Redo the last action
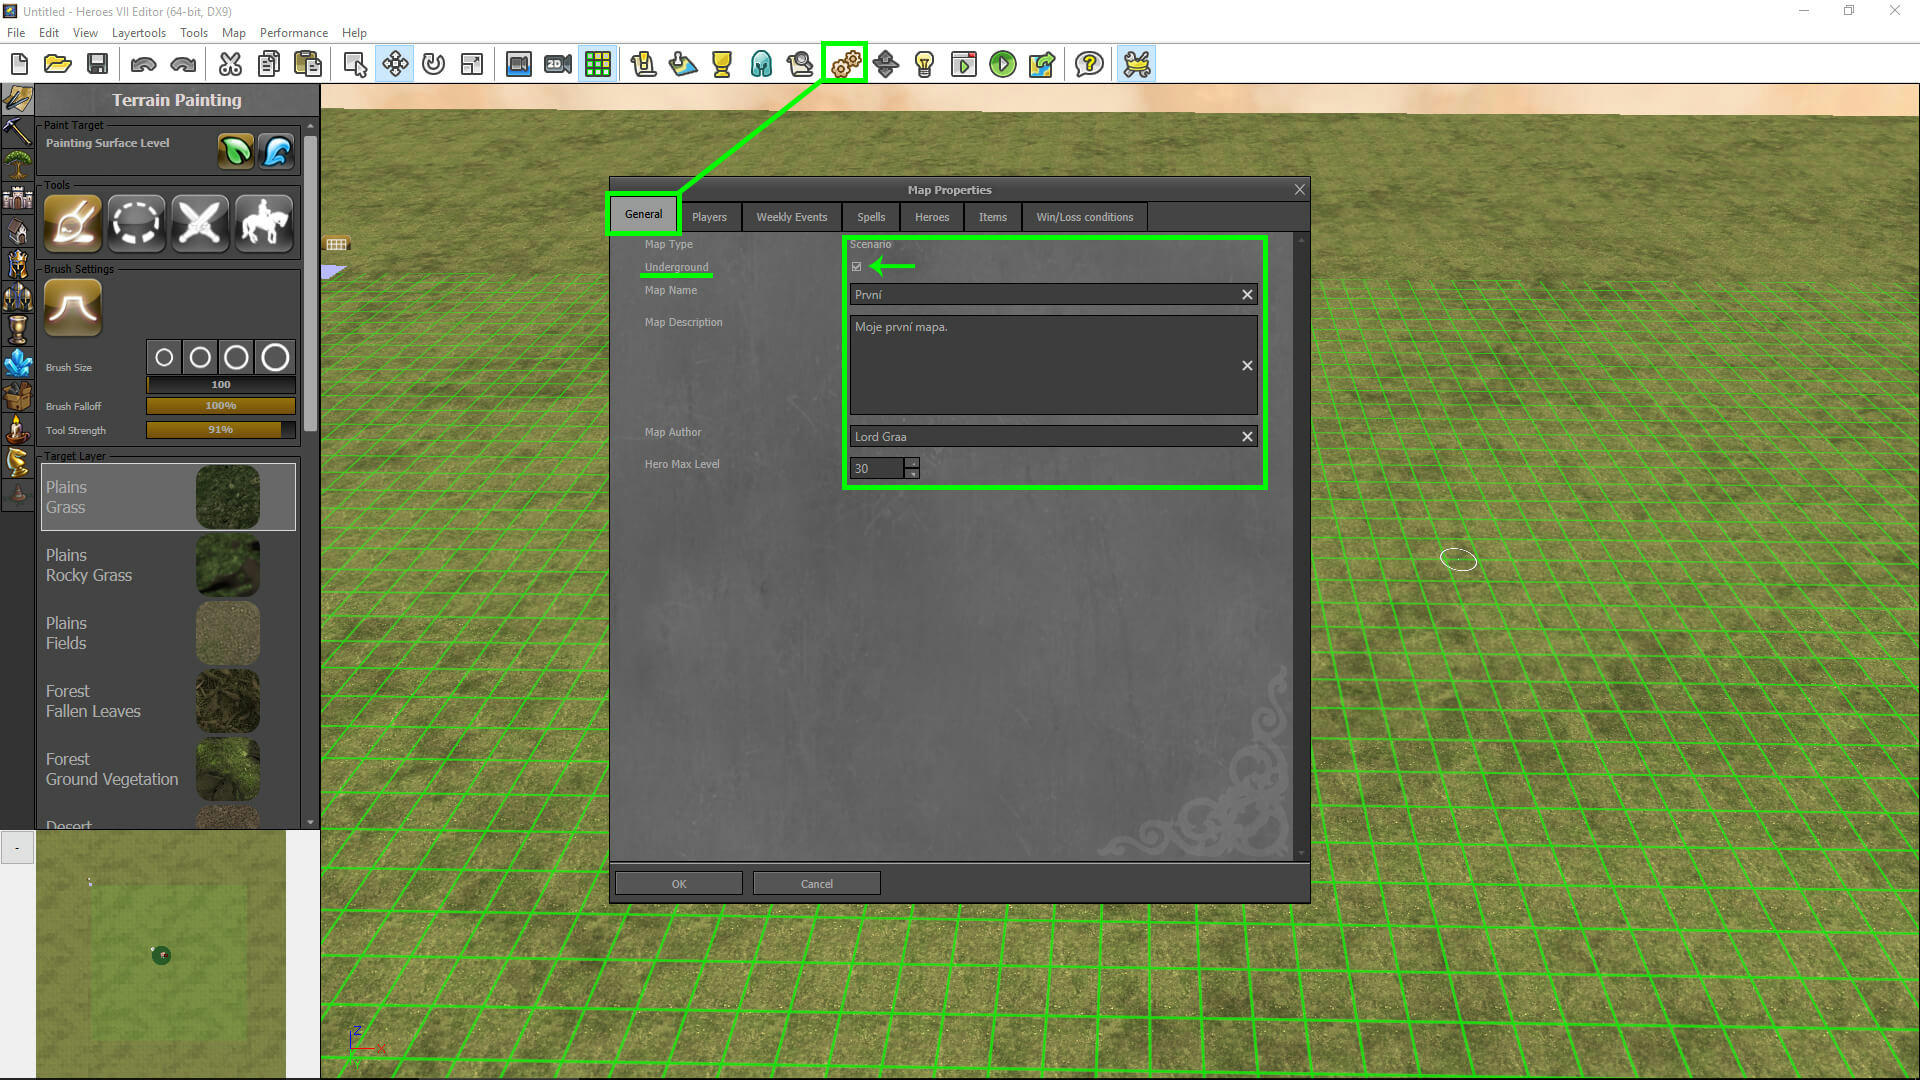Screen dimensions: 1920x1080 [183, 64]
